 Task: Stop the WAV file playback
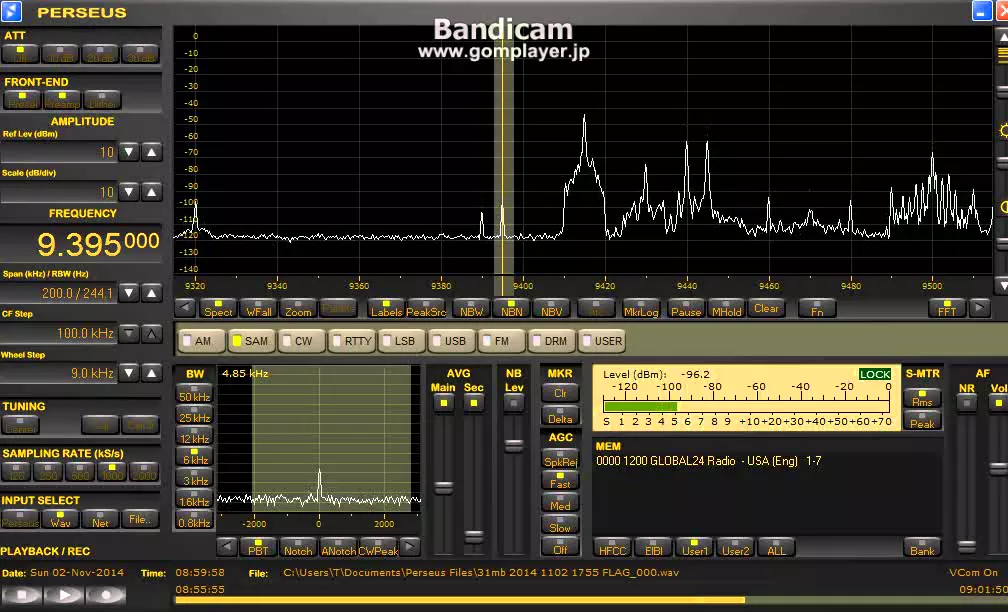coord(22,595)
